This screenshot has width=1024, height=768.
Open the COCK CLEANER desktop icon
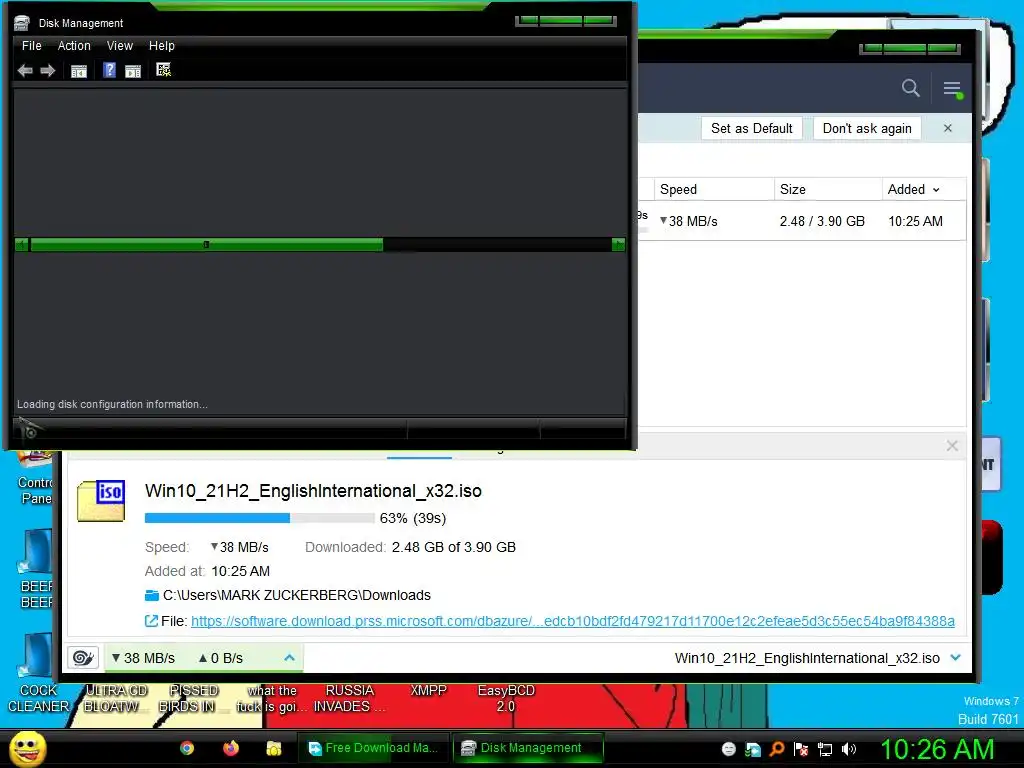pos(37,673)
